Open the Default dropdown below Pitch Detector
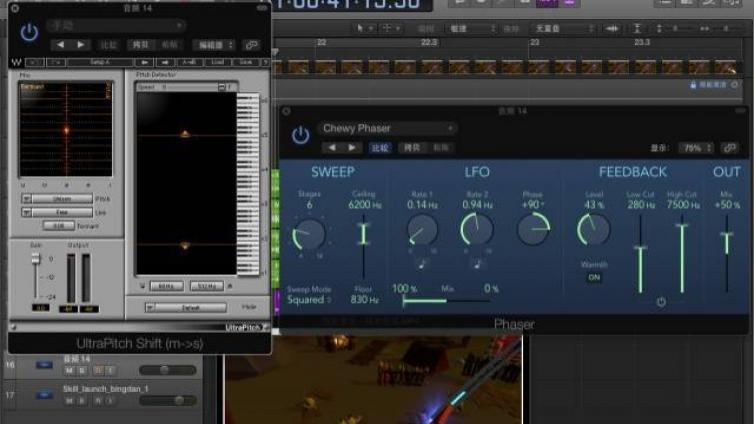The image size is (754, 424). (x=186, y=307)
